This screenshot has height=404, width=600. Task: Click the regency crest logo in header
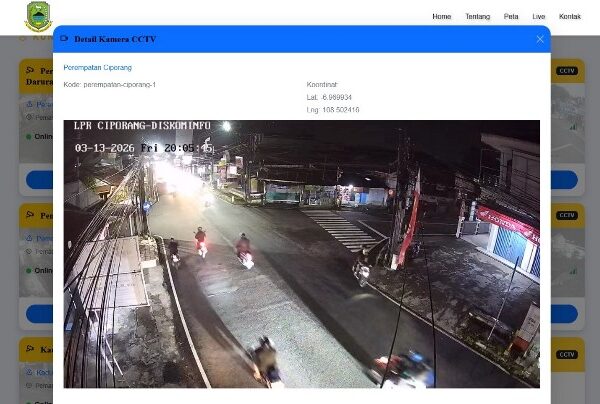pos(38,17)
